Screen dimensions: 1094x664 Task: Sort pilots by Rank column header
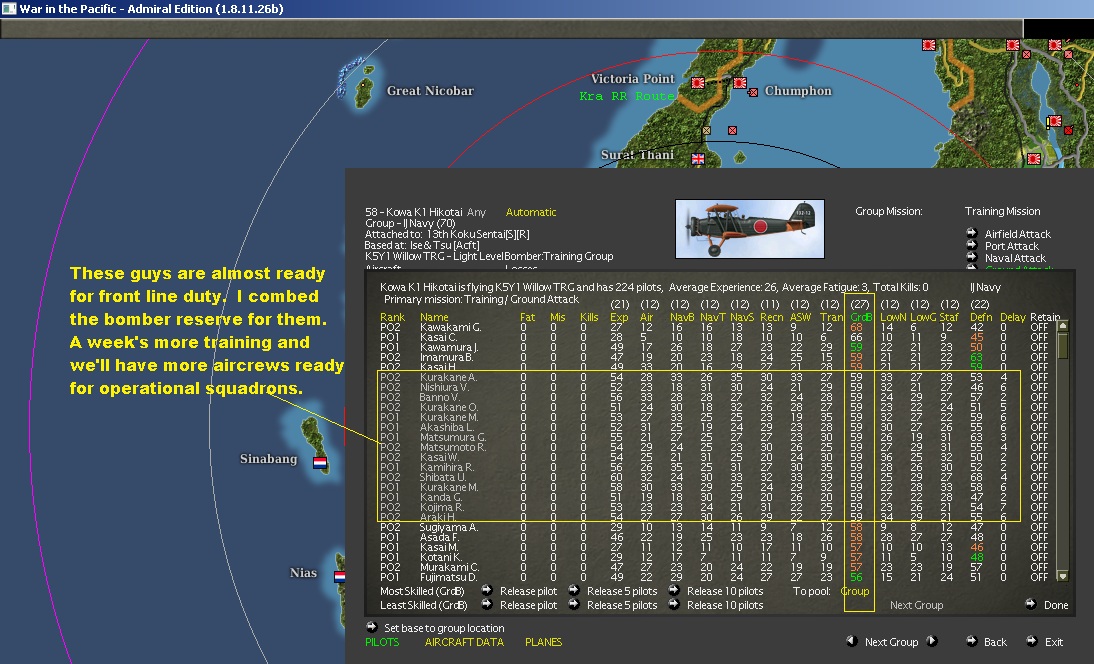[392, 317]
